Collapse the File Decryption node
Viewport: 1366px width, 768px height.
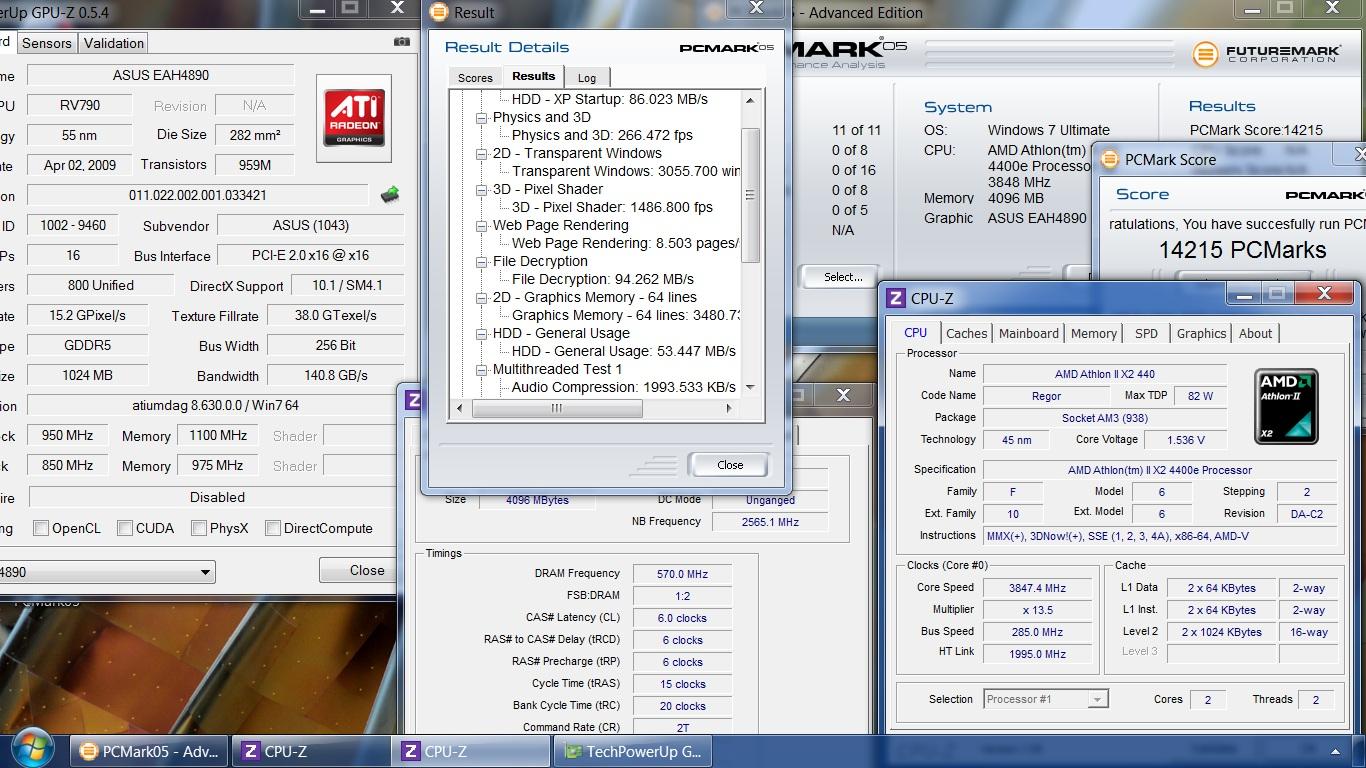(x=482, y=261)
